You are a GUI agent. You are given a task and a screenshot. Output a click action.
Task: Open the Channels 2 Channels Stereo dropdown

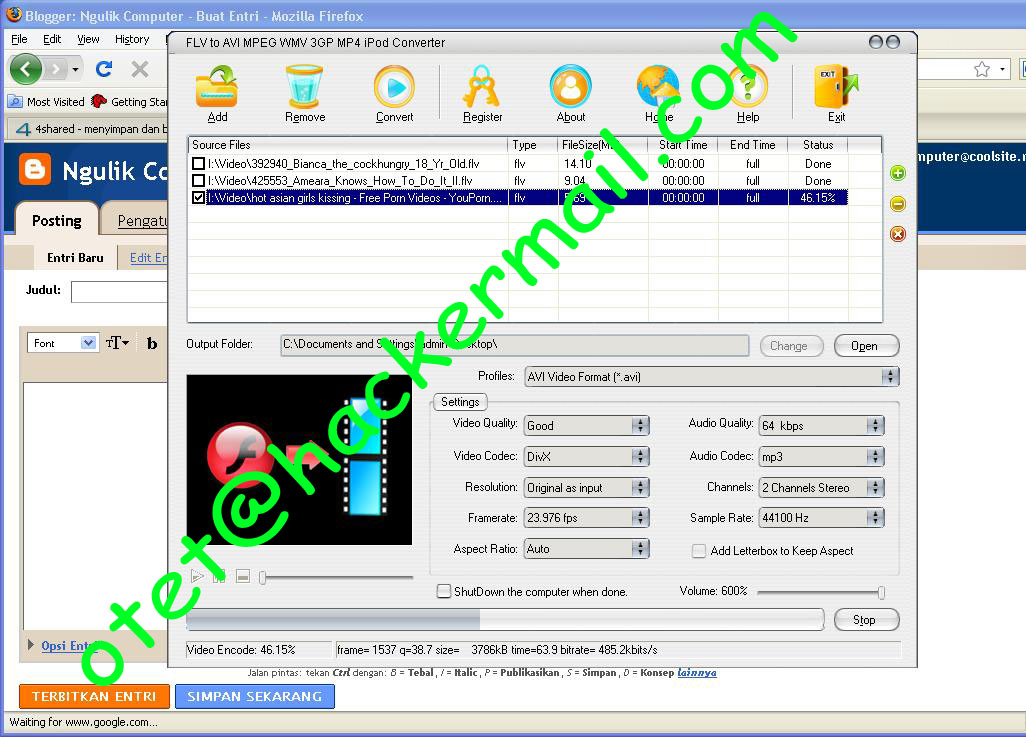pyautogui.click(x=821, y=488)
